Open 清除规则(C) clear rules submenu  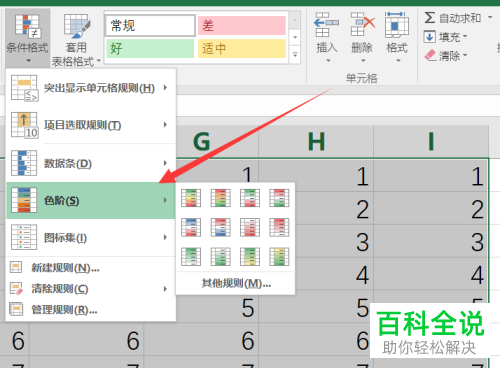click(x=91, y=289)
